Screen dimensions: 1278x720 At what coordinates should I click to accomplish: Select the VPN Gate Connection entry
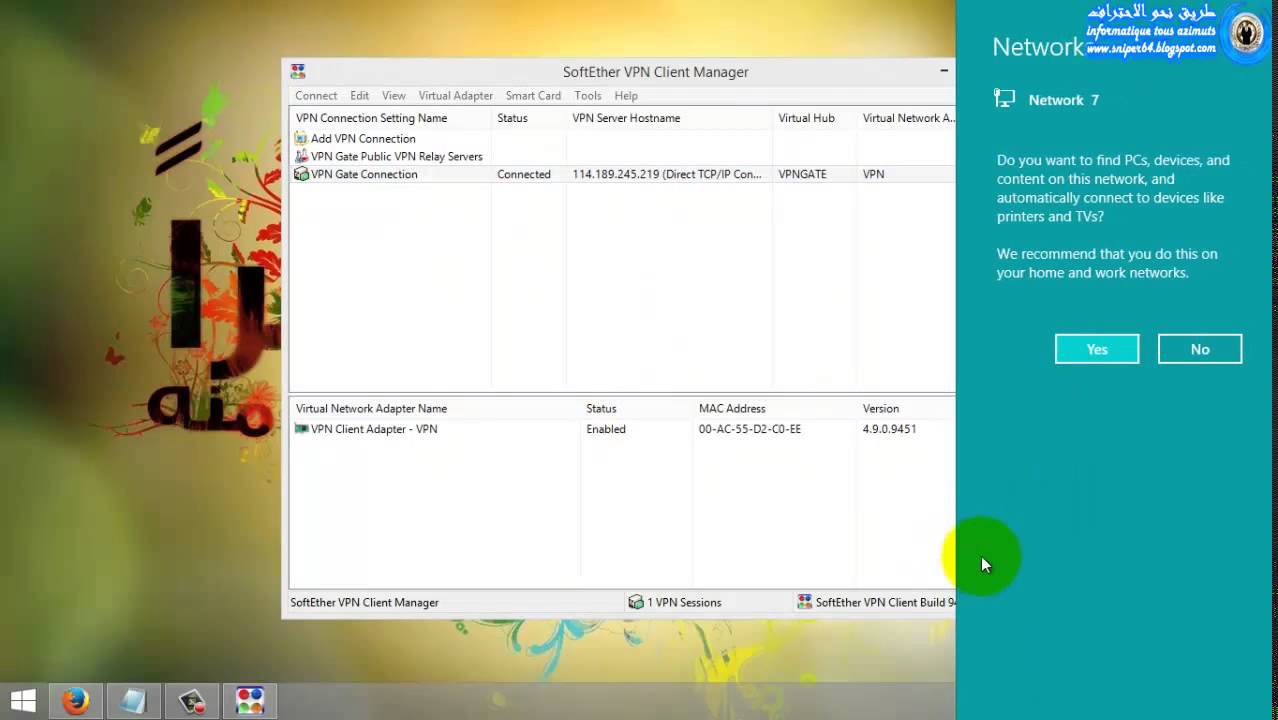[x=364, y=174]
